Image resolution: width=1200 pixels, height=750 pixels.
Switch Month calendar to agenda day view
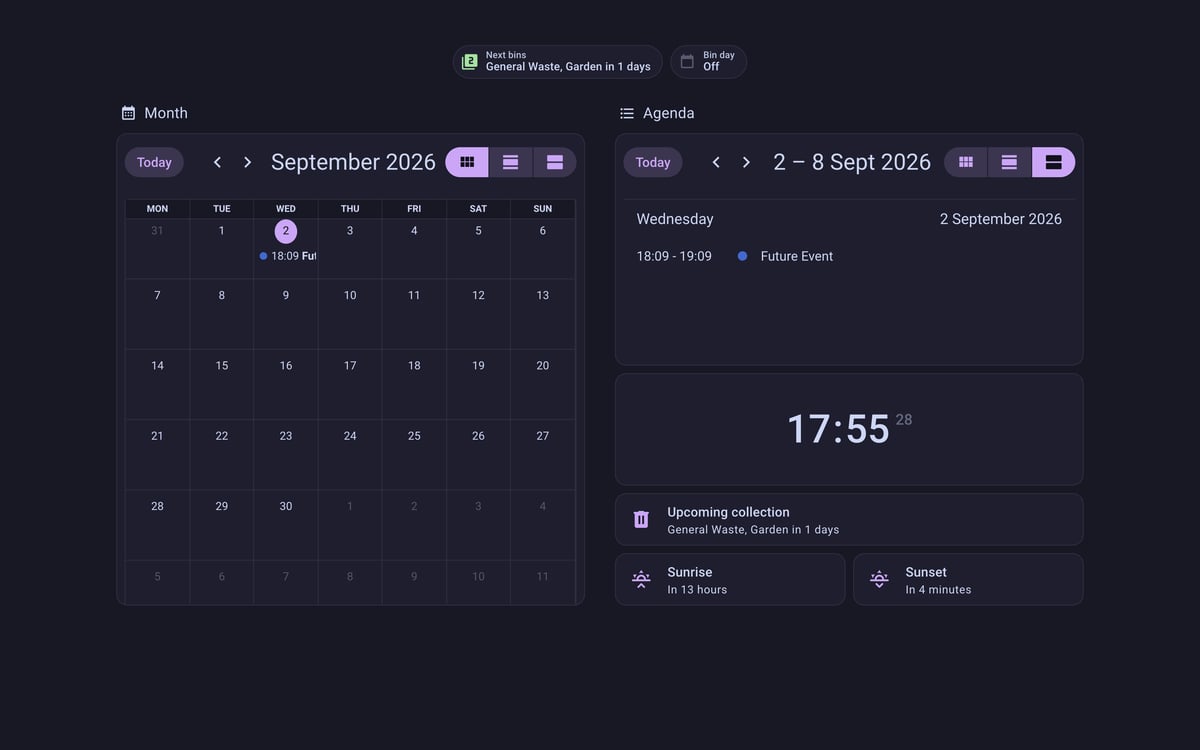(555, 162)
